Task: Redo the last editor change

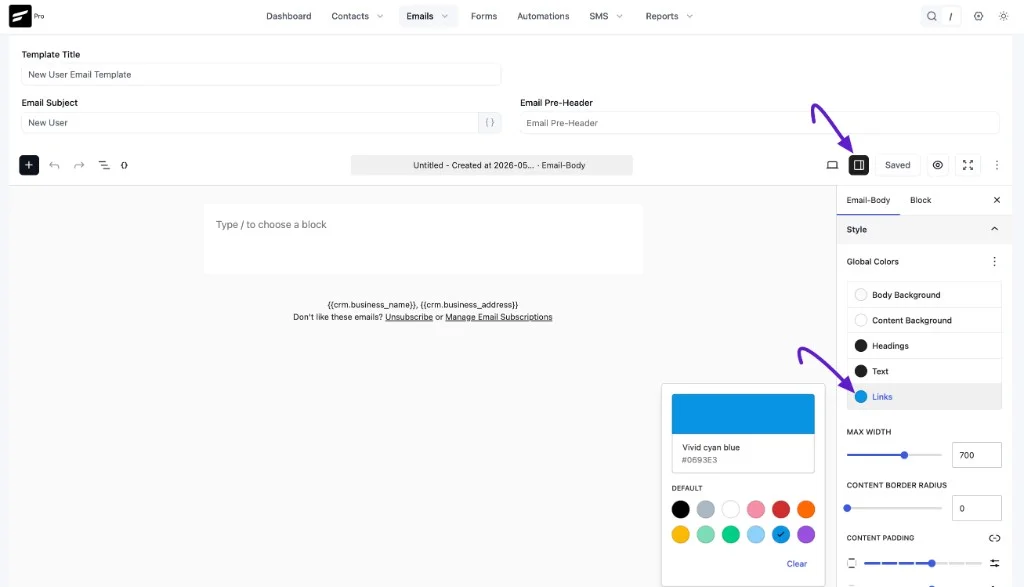Action: (x=79, y=165)
